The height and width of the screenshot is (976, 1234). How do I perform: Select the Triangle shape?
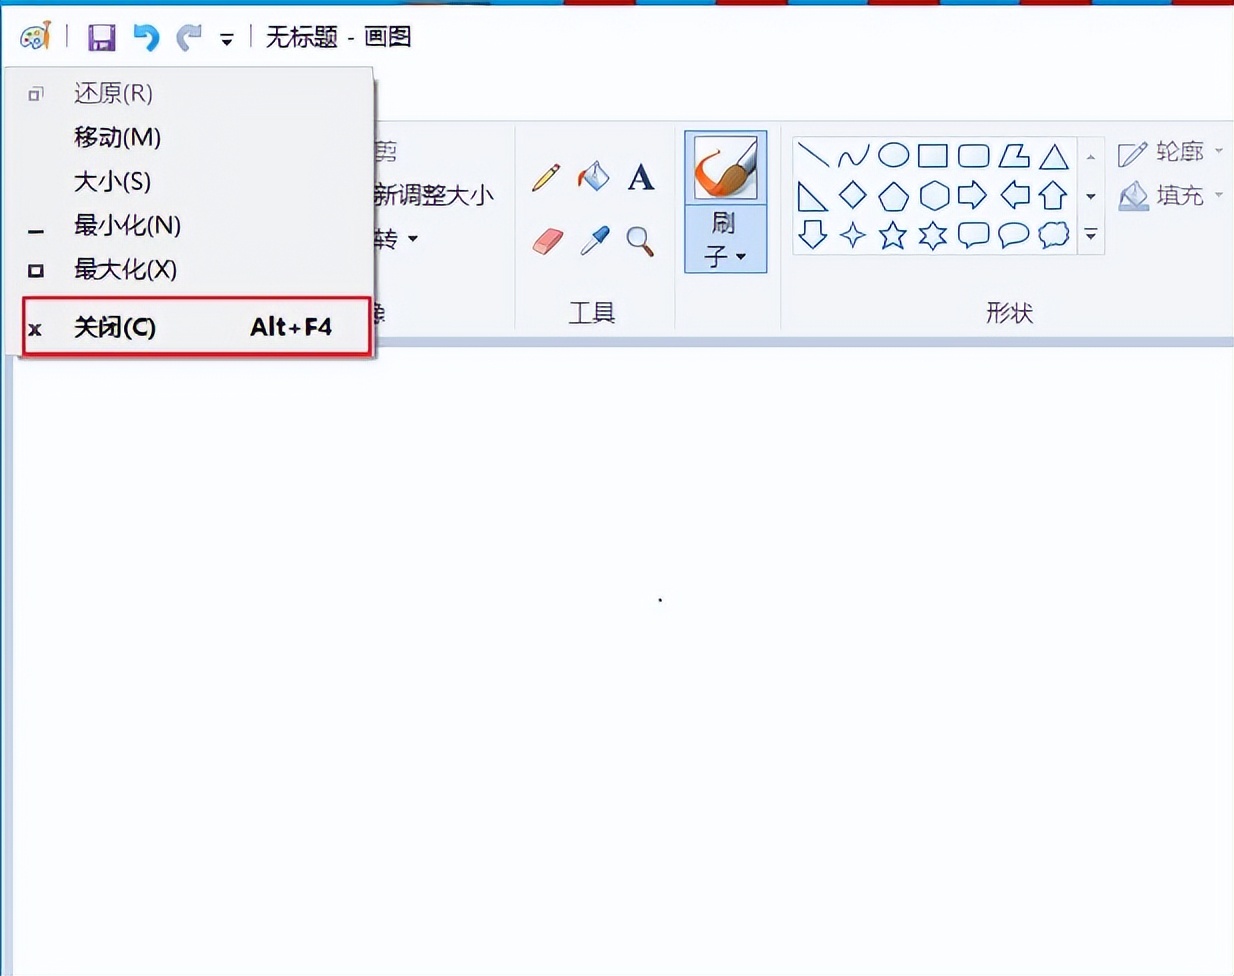tap(1053, 156)
